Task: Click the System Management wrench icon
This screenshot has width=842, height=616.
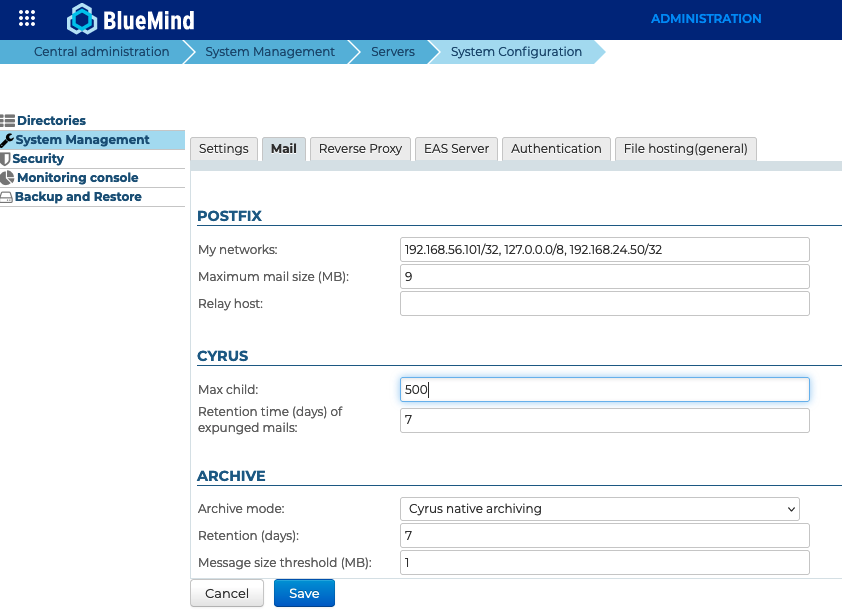Action: [7, 140]
